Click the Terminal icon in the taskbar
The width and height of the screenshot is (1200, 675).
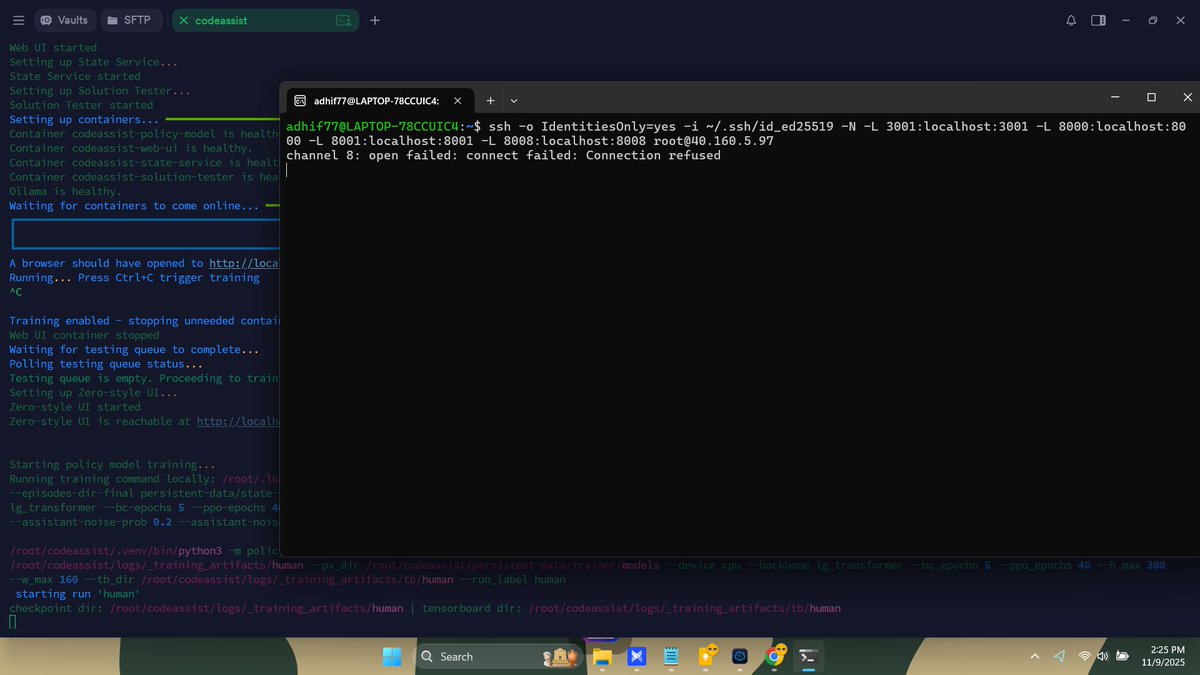[809, 656]
